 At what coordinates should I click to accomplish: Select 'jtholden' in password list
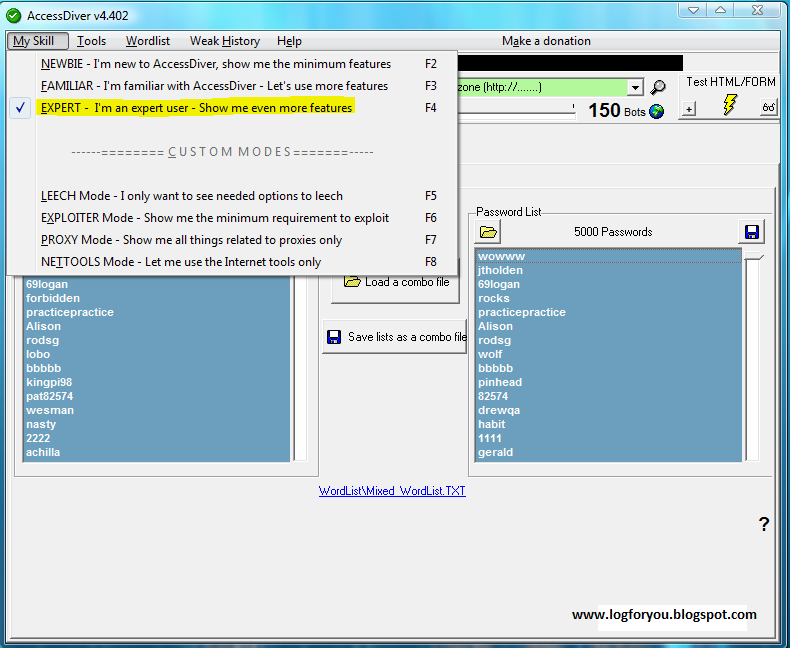point(608,270)
